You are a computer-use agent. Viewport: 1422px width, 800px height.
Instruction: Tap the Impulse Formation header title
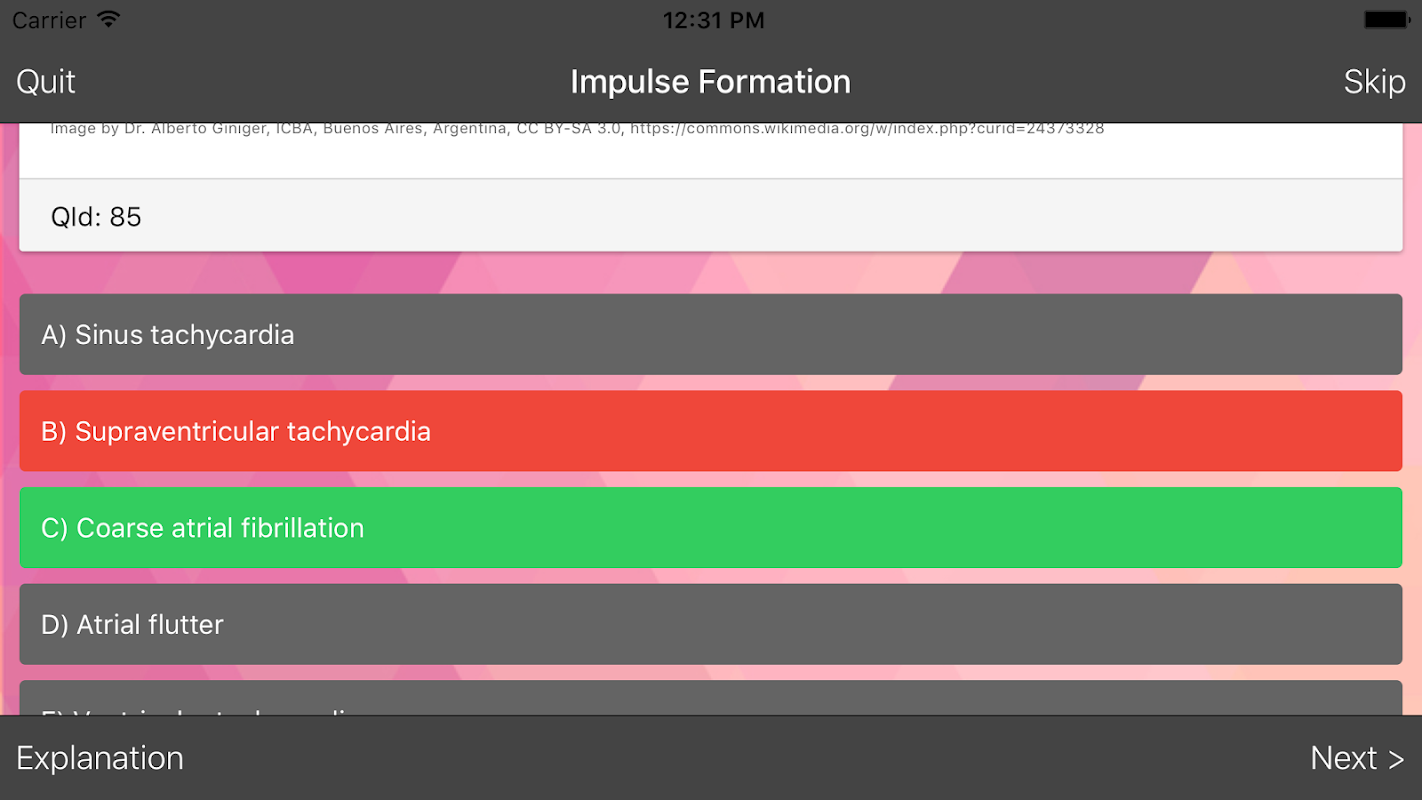[x=710, y=81]
